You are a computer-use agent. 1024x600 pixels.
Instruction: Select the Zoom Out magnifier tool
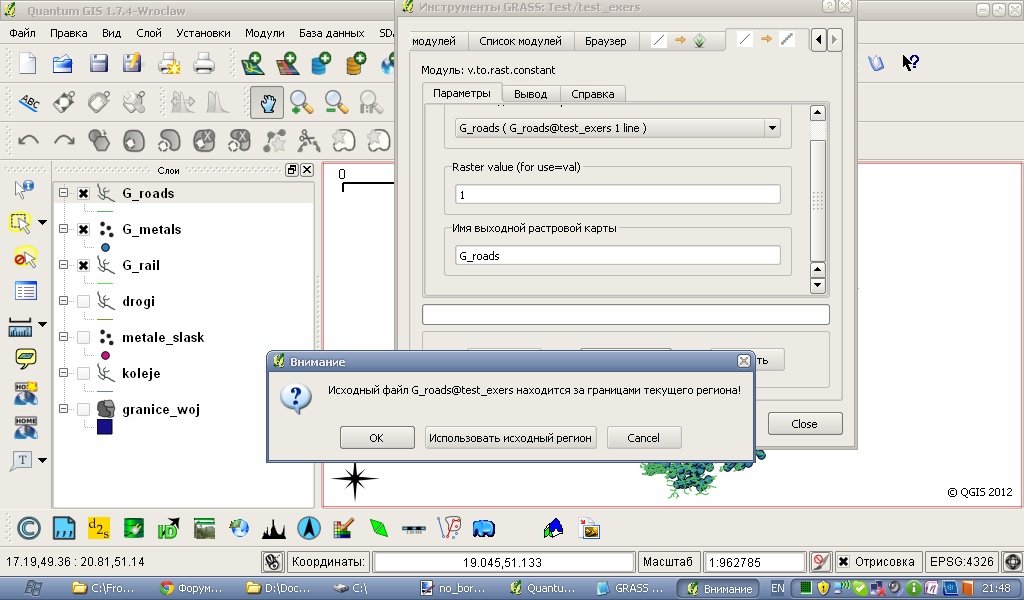pos(336,103)
